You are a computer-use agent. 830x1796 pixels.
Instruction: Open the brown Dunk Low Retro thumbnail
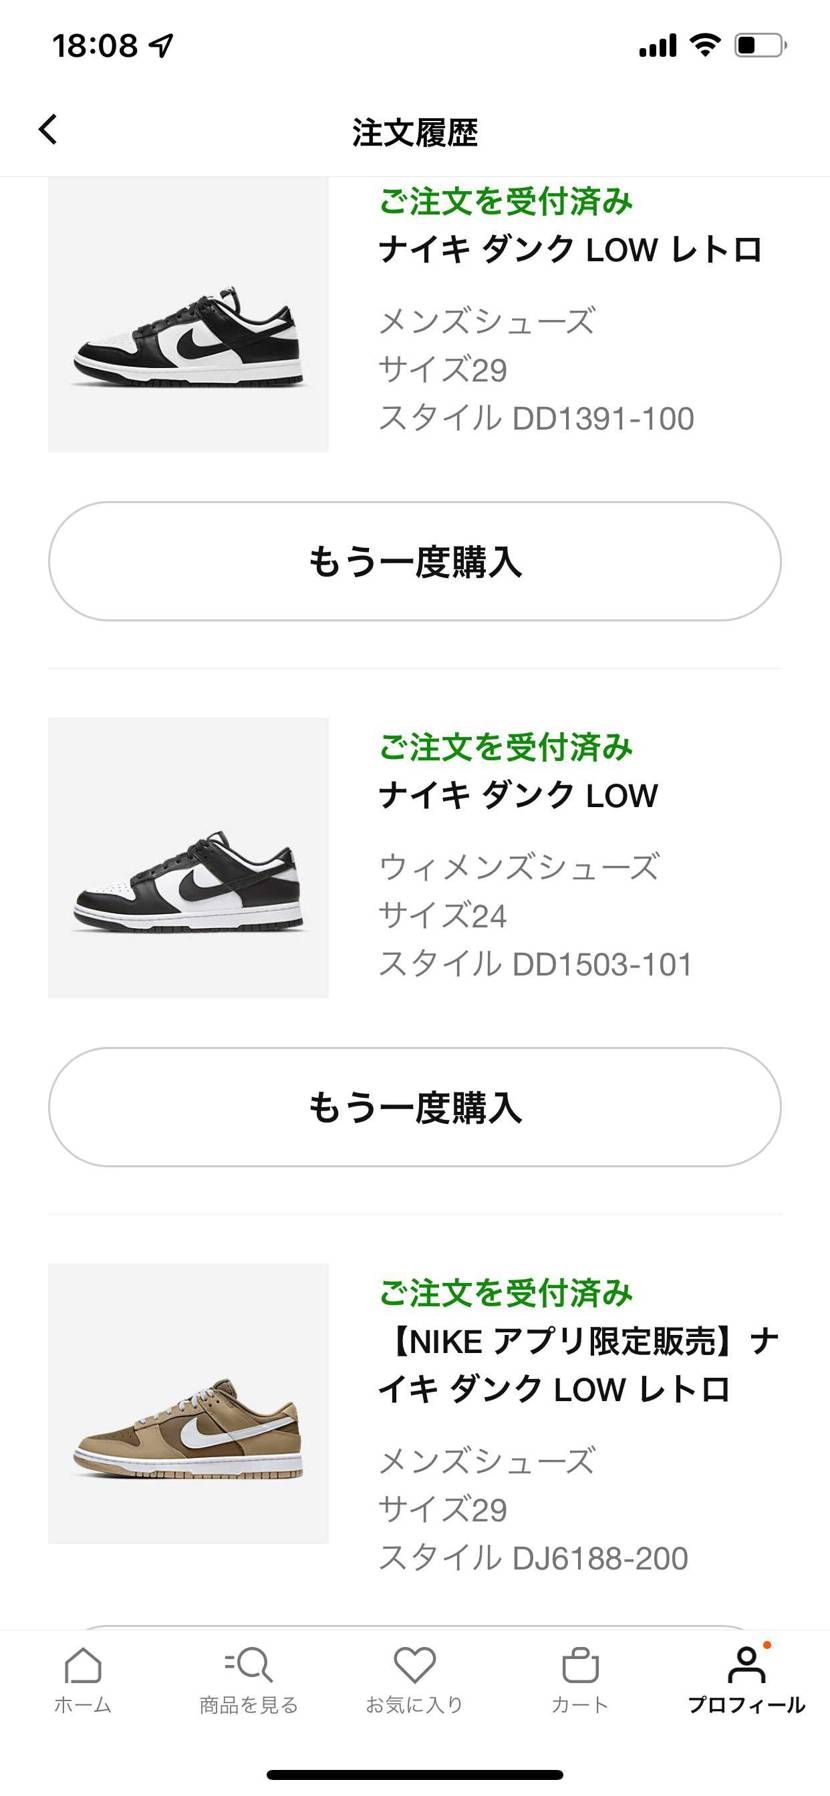[x=188, y=1402]
